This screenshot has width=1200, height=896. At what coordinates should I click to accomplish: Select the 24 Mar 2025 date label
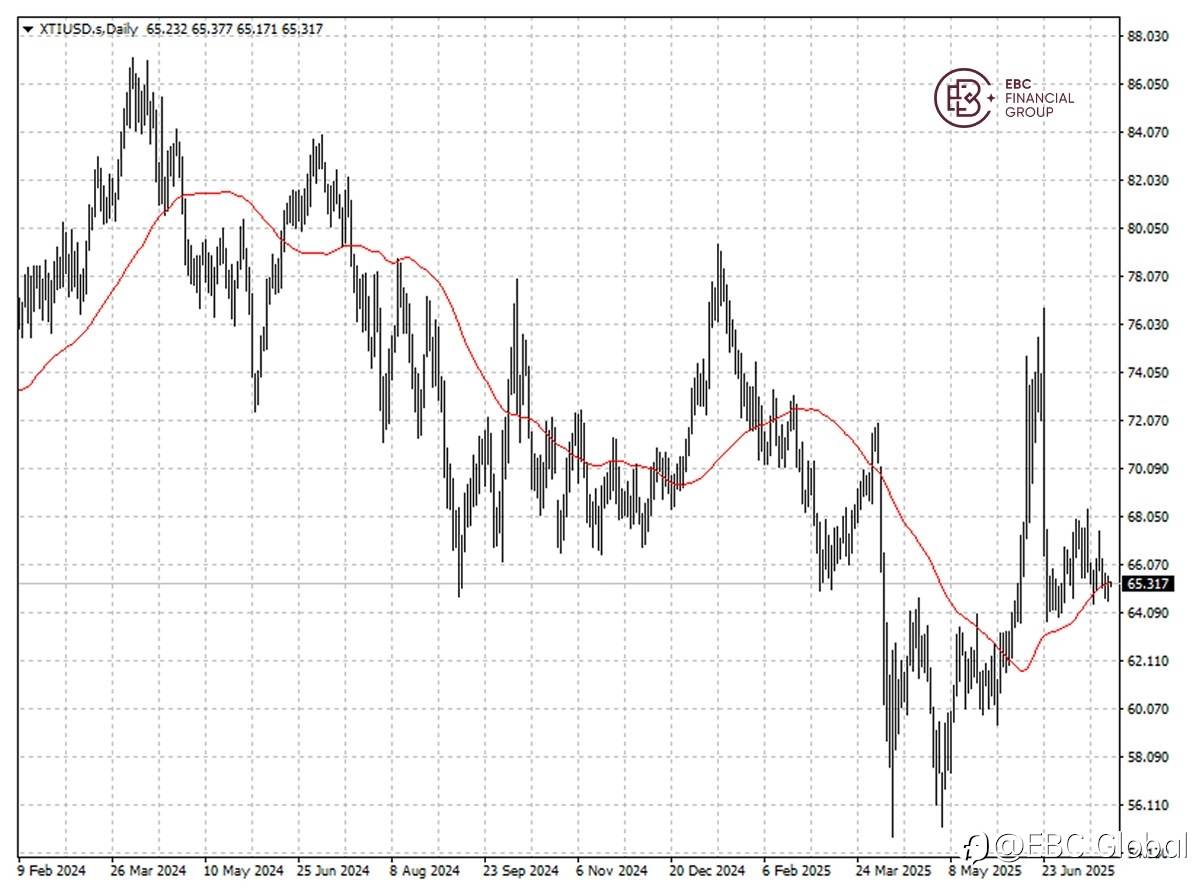pyautogui.click(x=894, y=871)
